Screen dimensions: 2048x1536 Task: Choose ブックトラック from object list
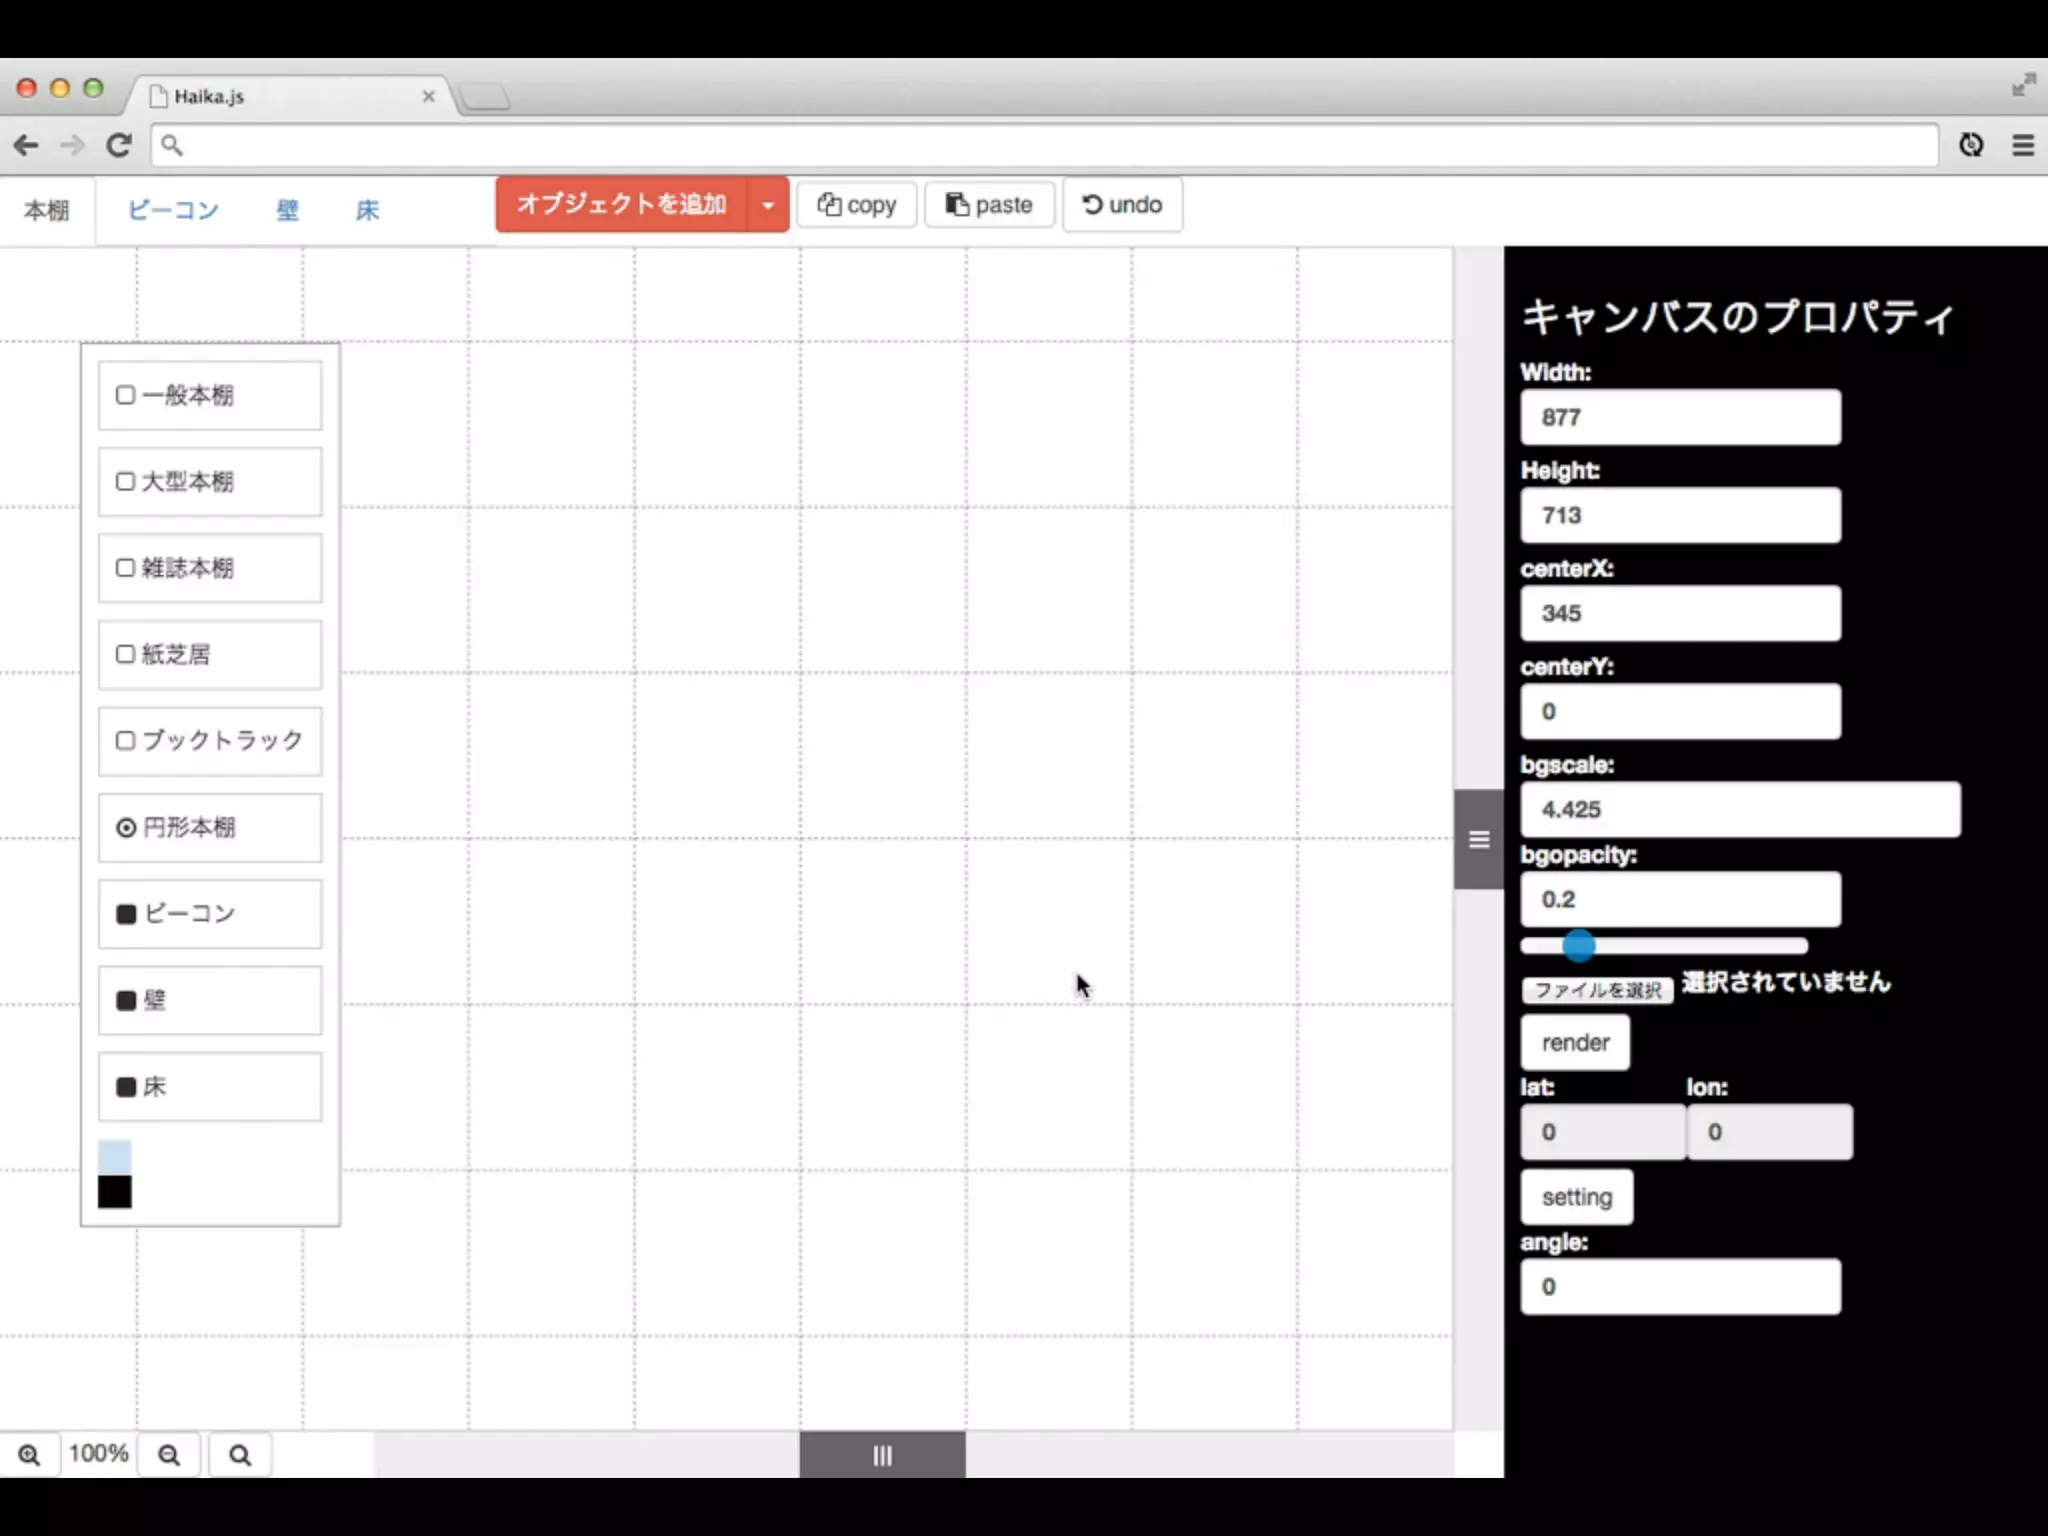pyautogui.click(x=210, y=741)
